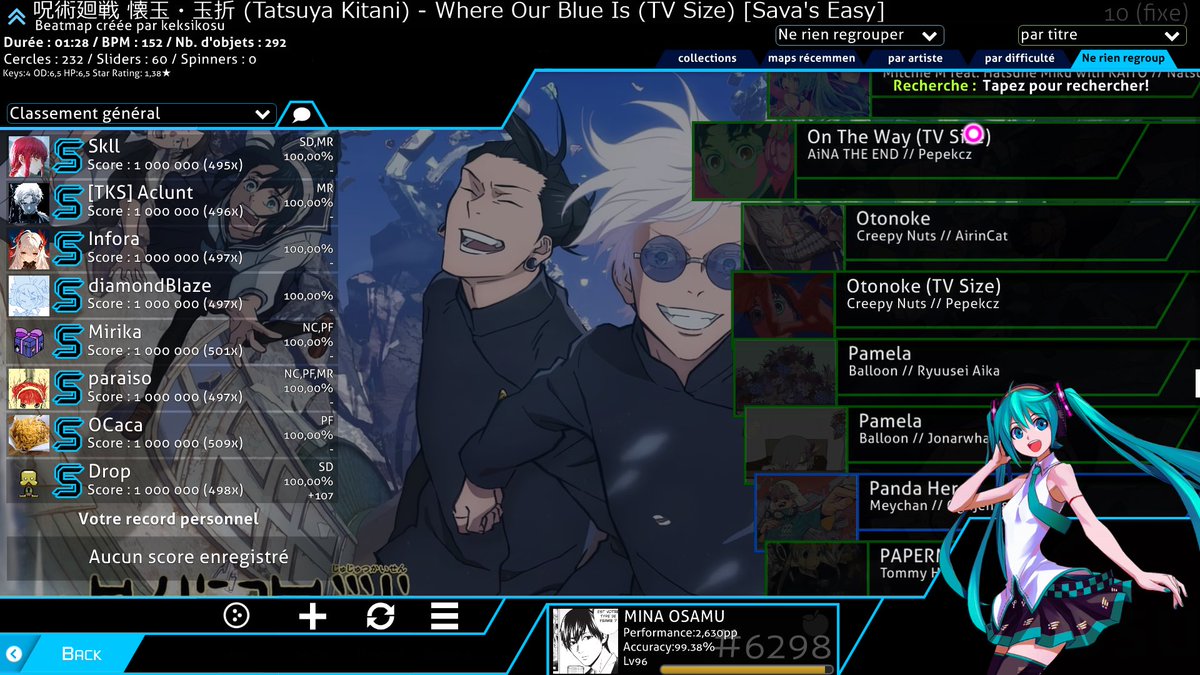Image resolution: width=1200 pixels, height=675 pixels.
Task: Expand the 'Ne rien regrouper' group dropdown
Action: pyautogui.click(x=859, y=35)
